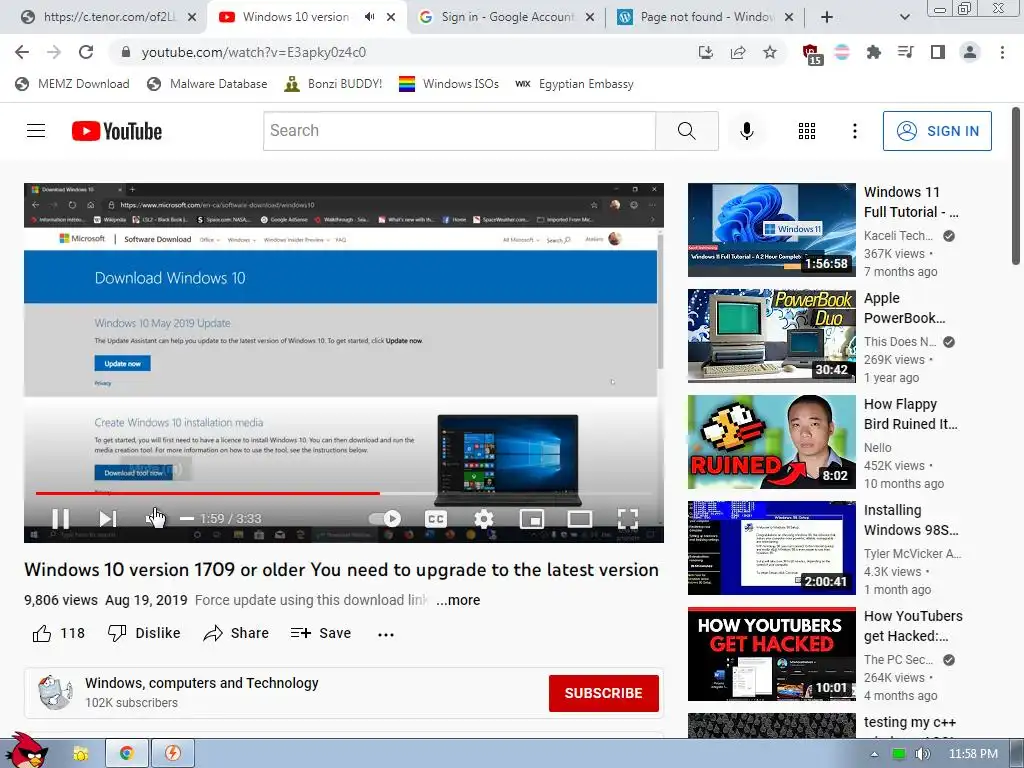Open media control icon in toolbar
Image resolution: width=1024 pixels, height=768 pixels.
905,52
